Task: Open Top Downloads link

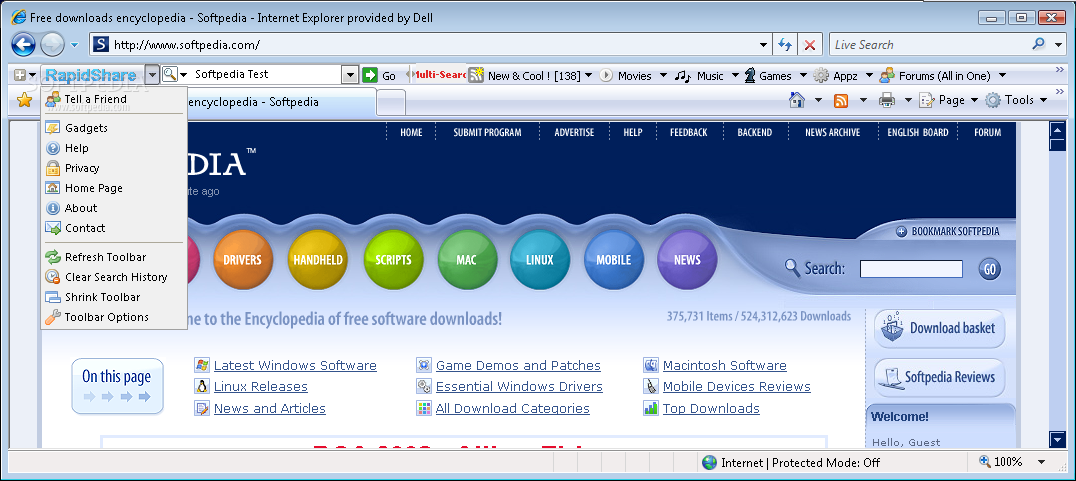Action: pyautogui.click(x=711, y=408)
